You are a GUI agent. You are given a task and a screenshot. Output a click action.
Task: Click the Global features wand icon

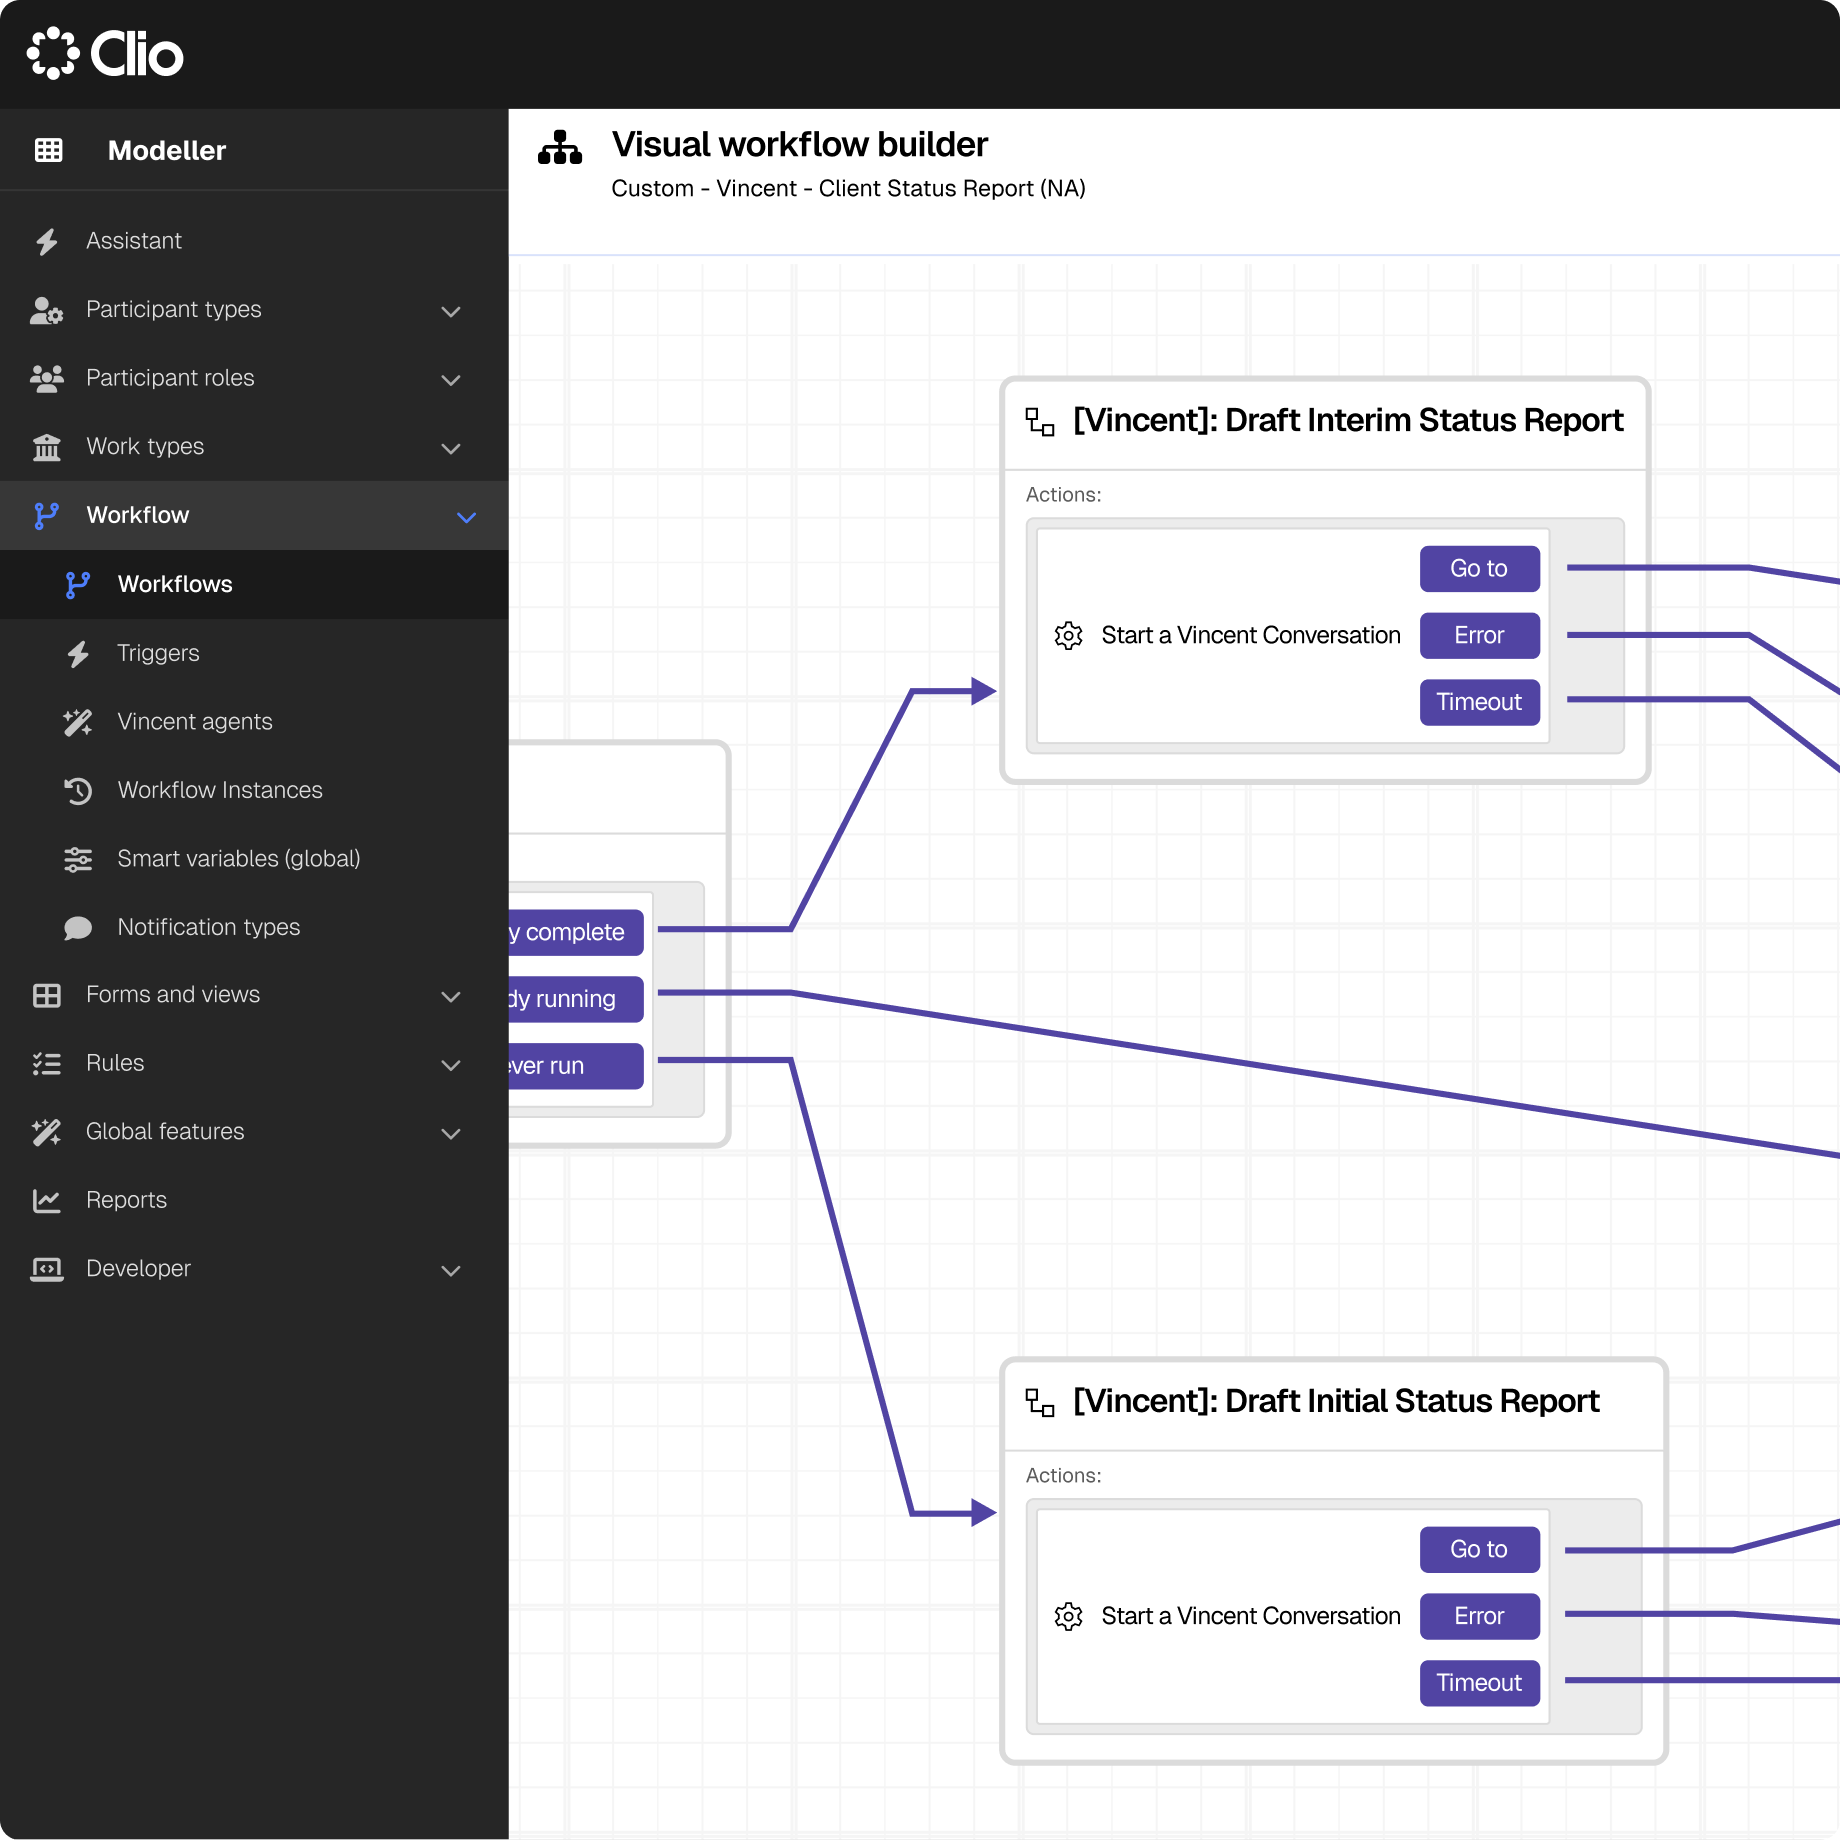coord(47,1132)
